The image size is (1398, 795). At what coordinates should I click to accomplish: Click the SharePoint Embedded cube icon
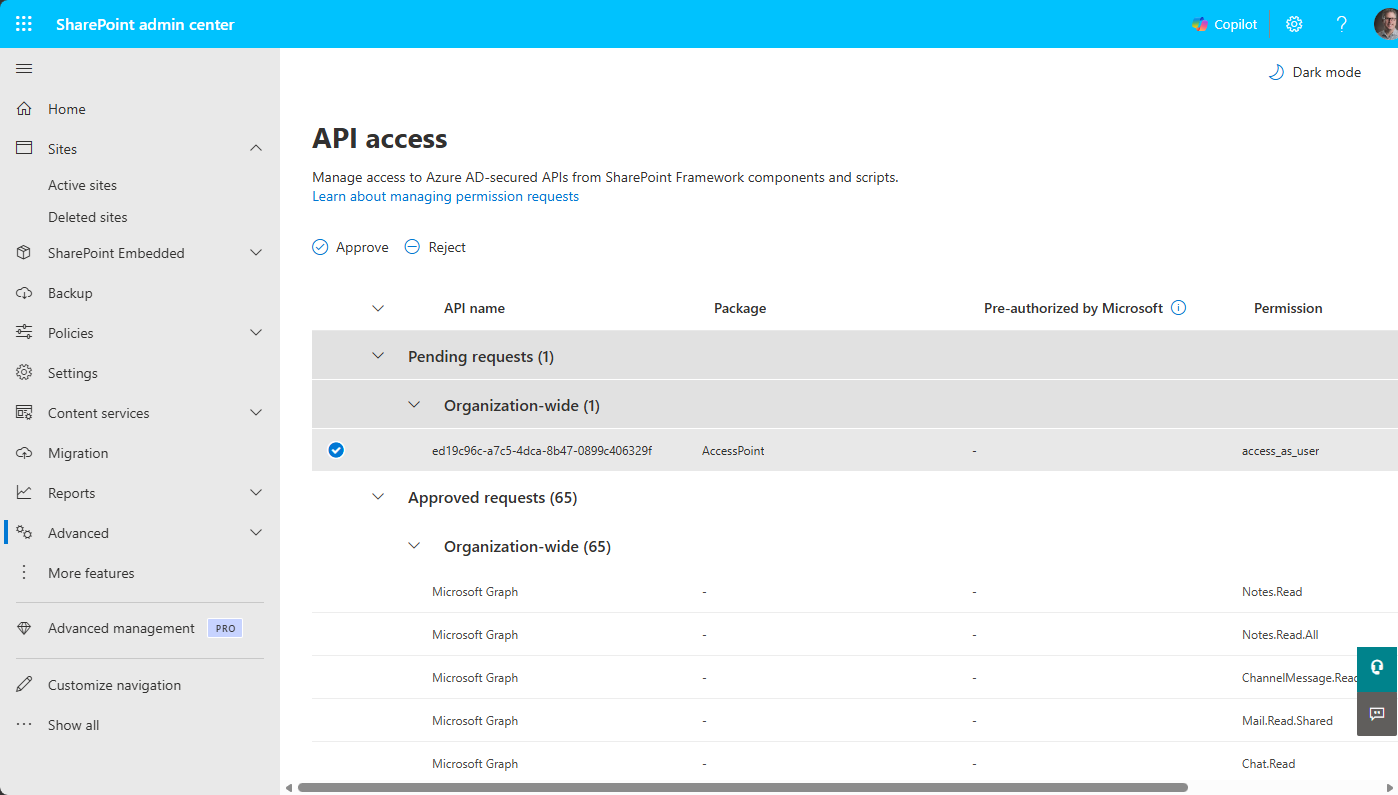click(25, 253)
